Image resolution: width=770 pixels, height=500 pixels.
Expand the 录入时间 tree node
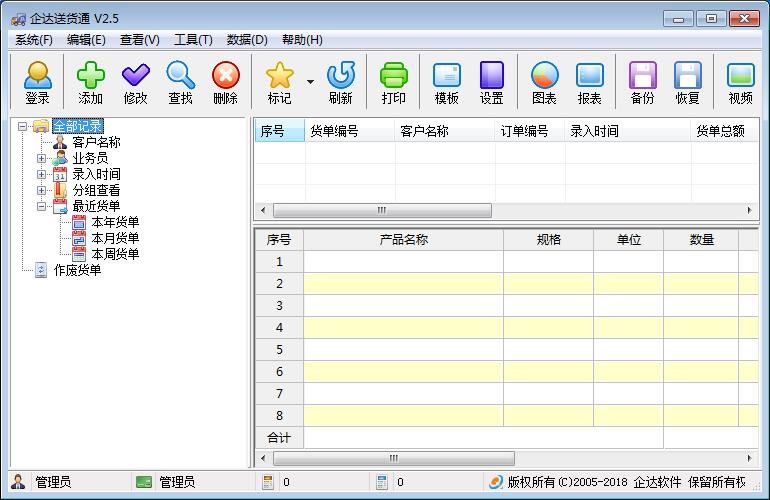point(42,174)
